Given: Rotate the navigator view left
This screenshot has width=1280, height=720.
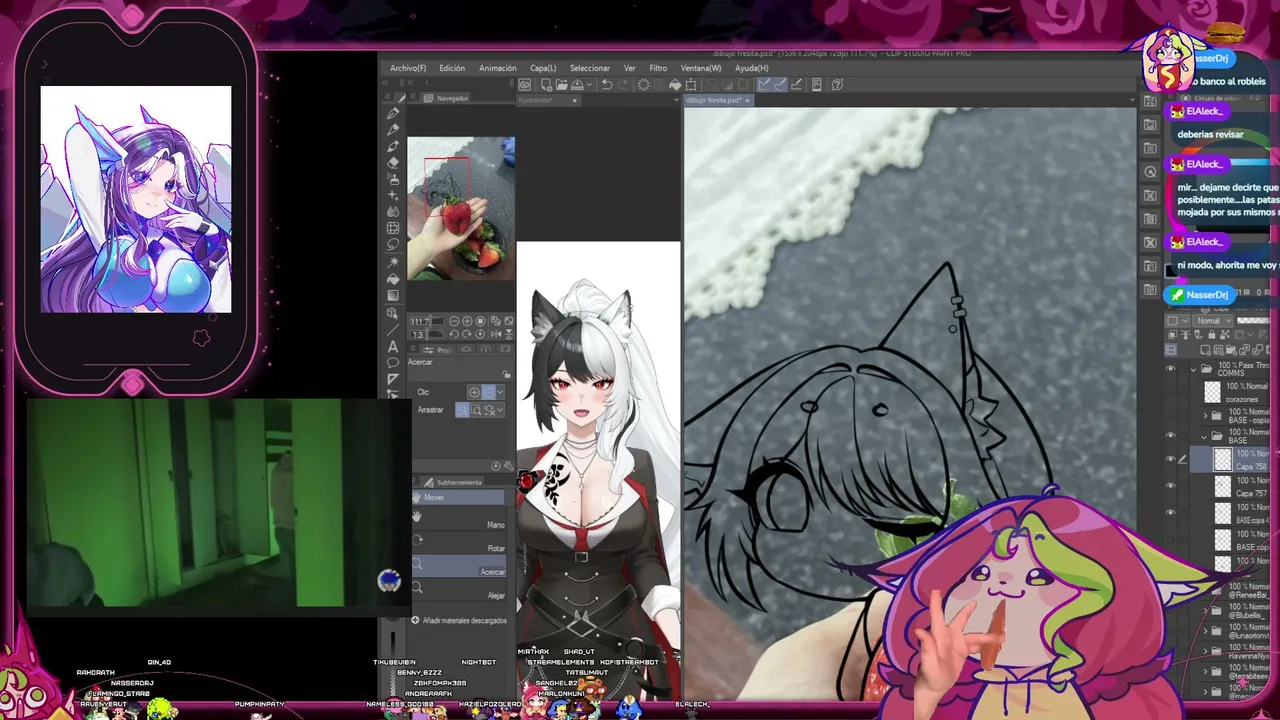Looking at the screenshot, I should point(453,334).
